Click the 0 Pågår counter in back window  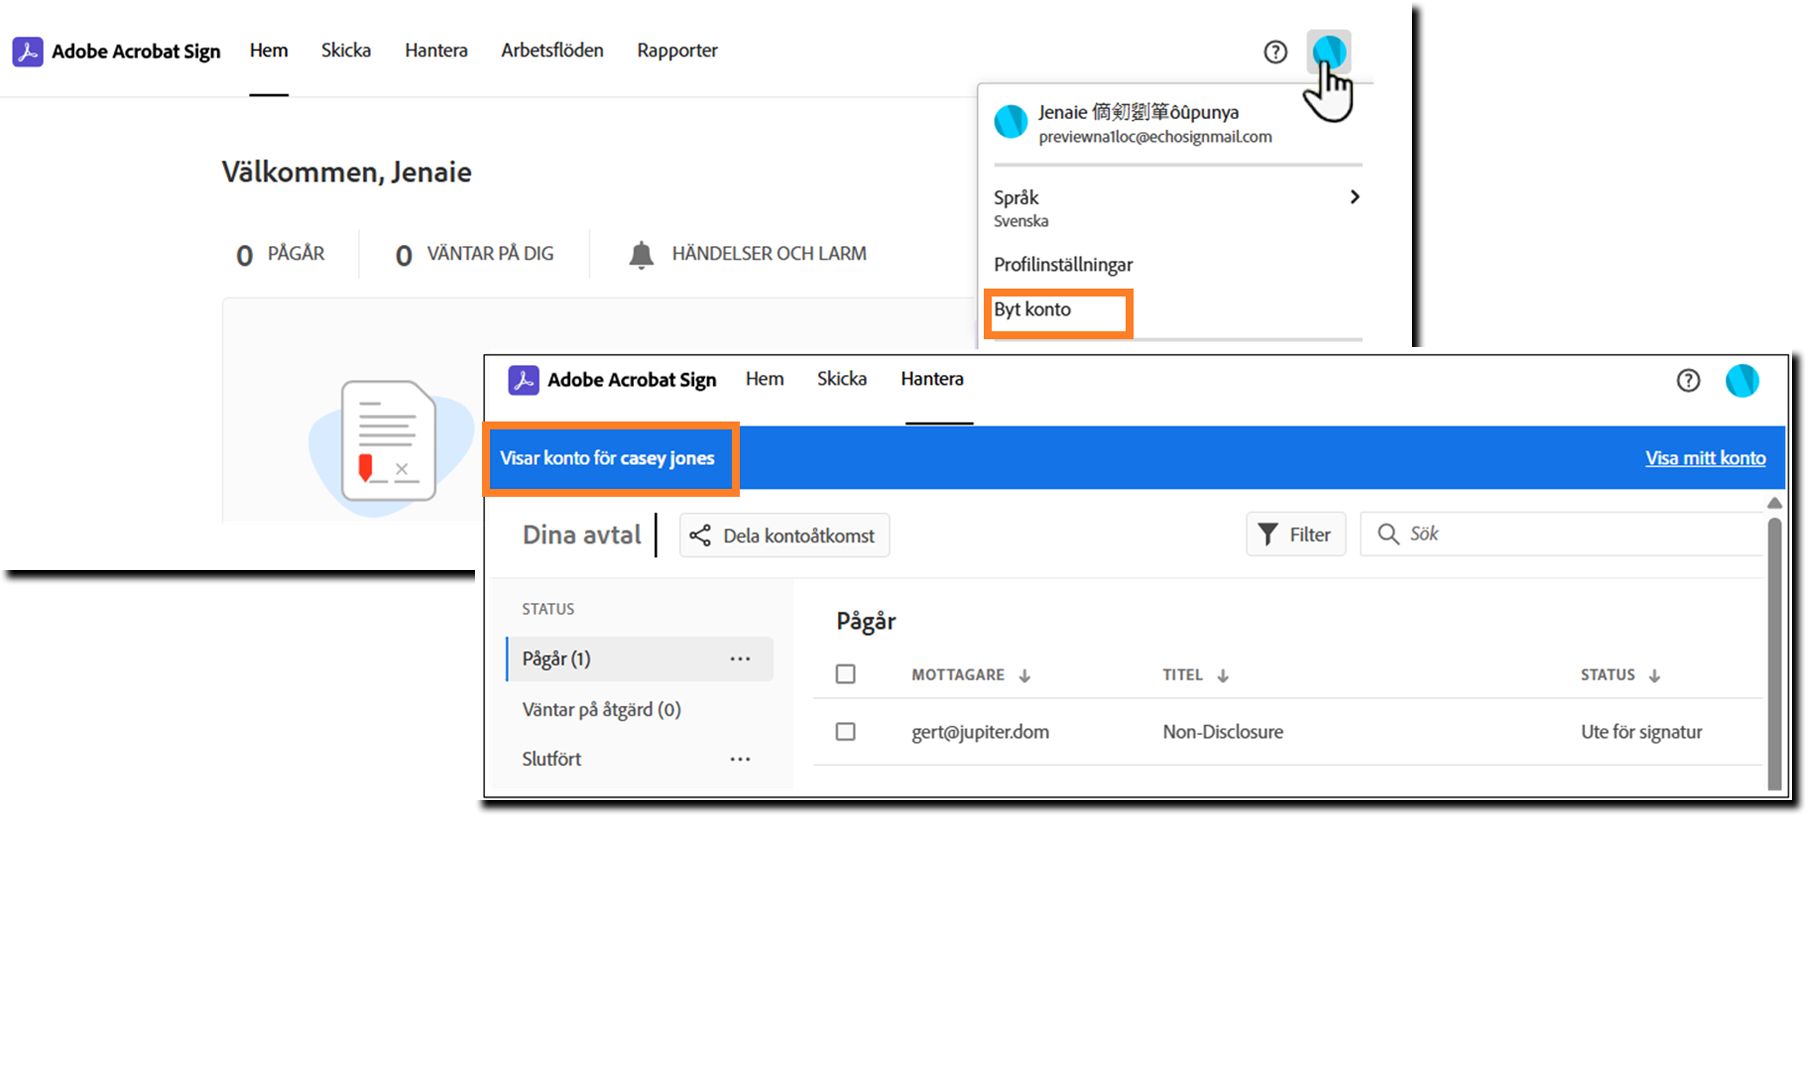280,254
